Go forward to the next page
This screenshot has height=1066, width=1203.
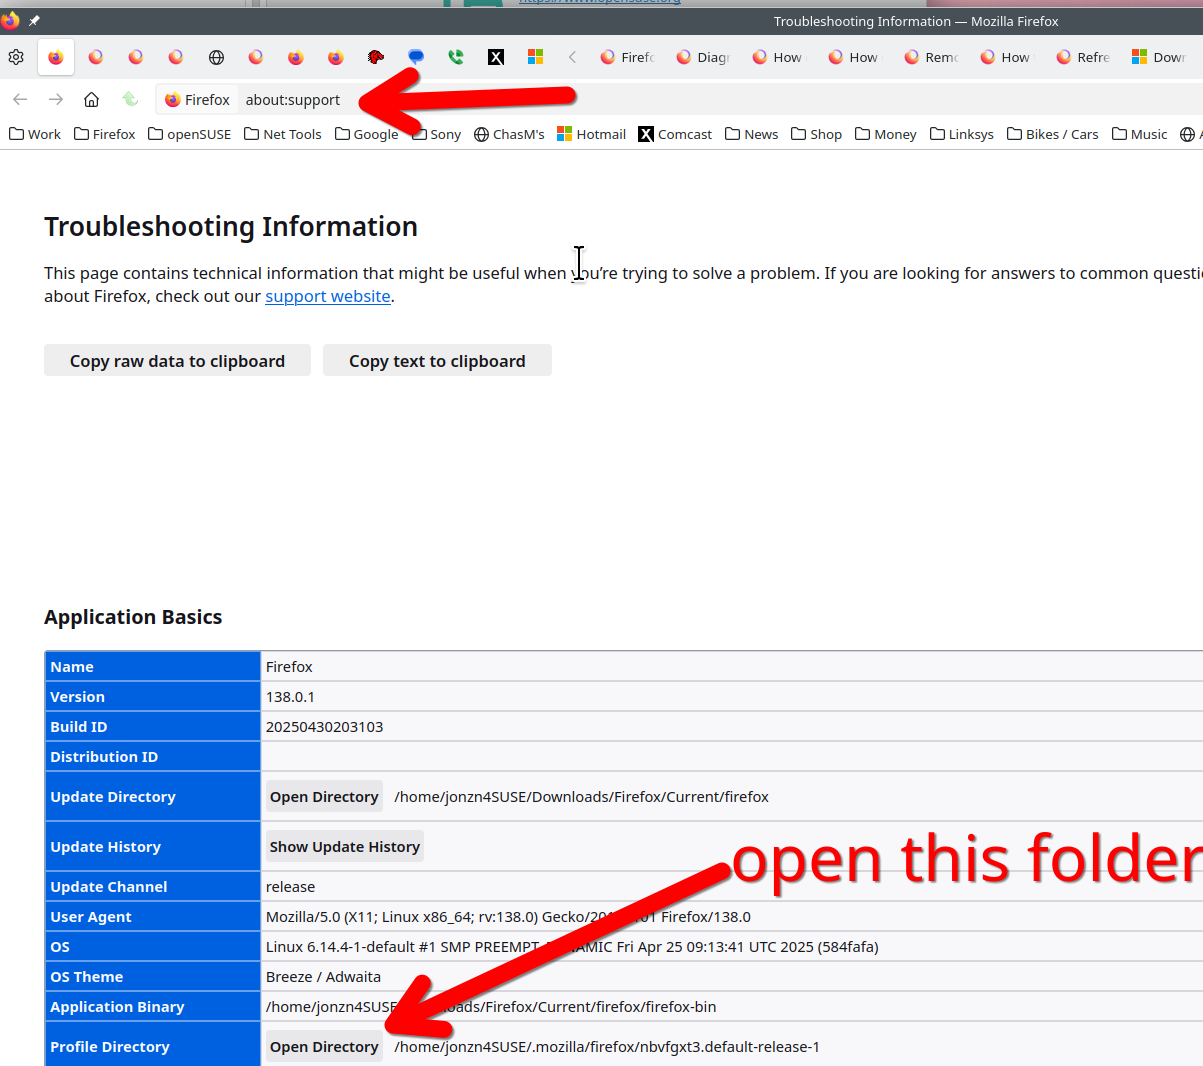(56, 99)
